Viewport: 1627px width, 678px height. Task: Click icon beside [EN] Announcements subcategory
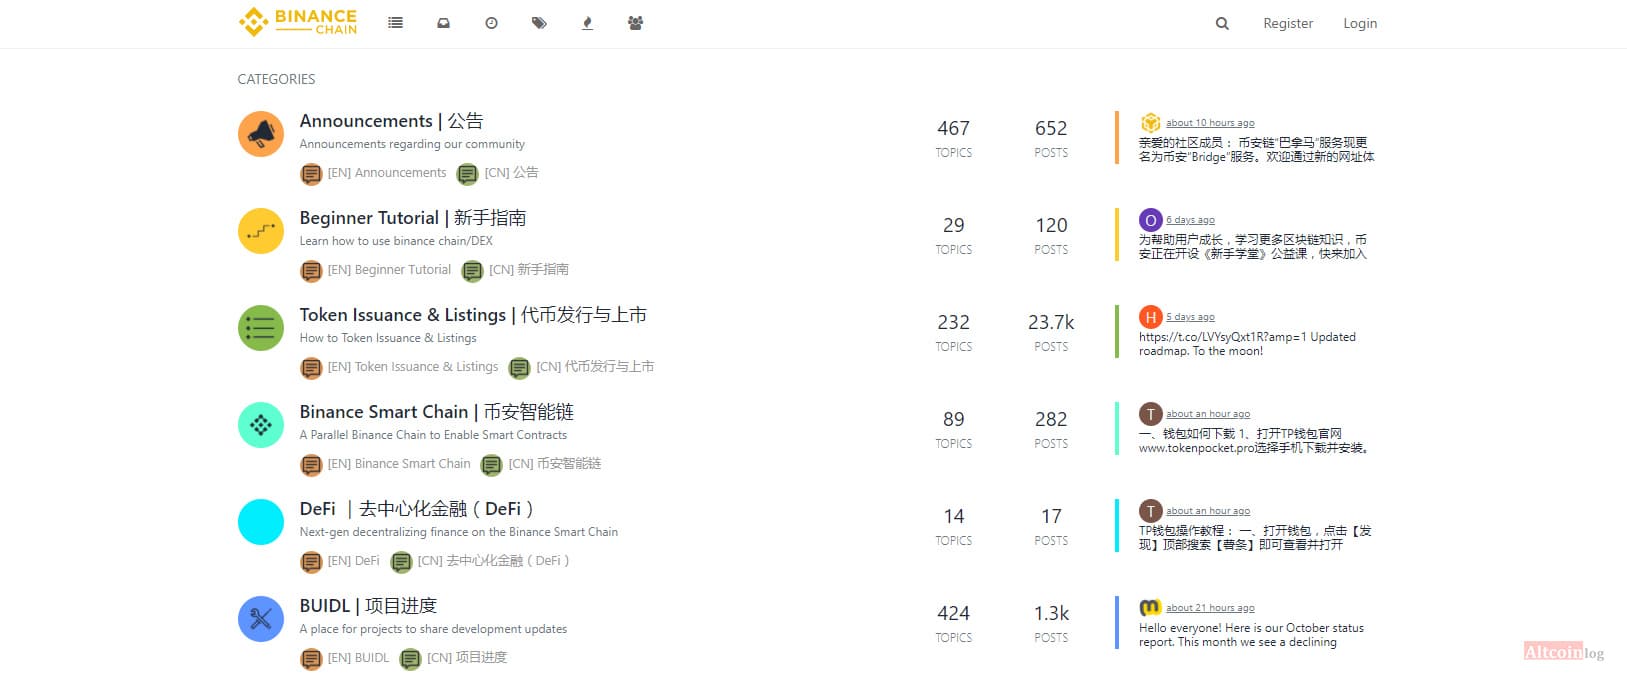[x=311, y=174]
